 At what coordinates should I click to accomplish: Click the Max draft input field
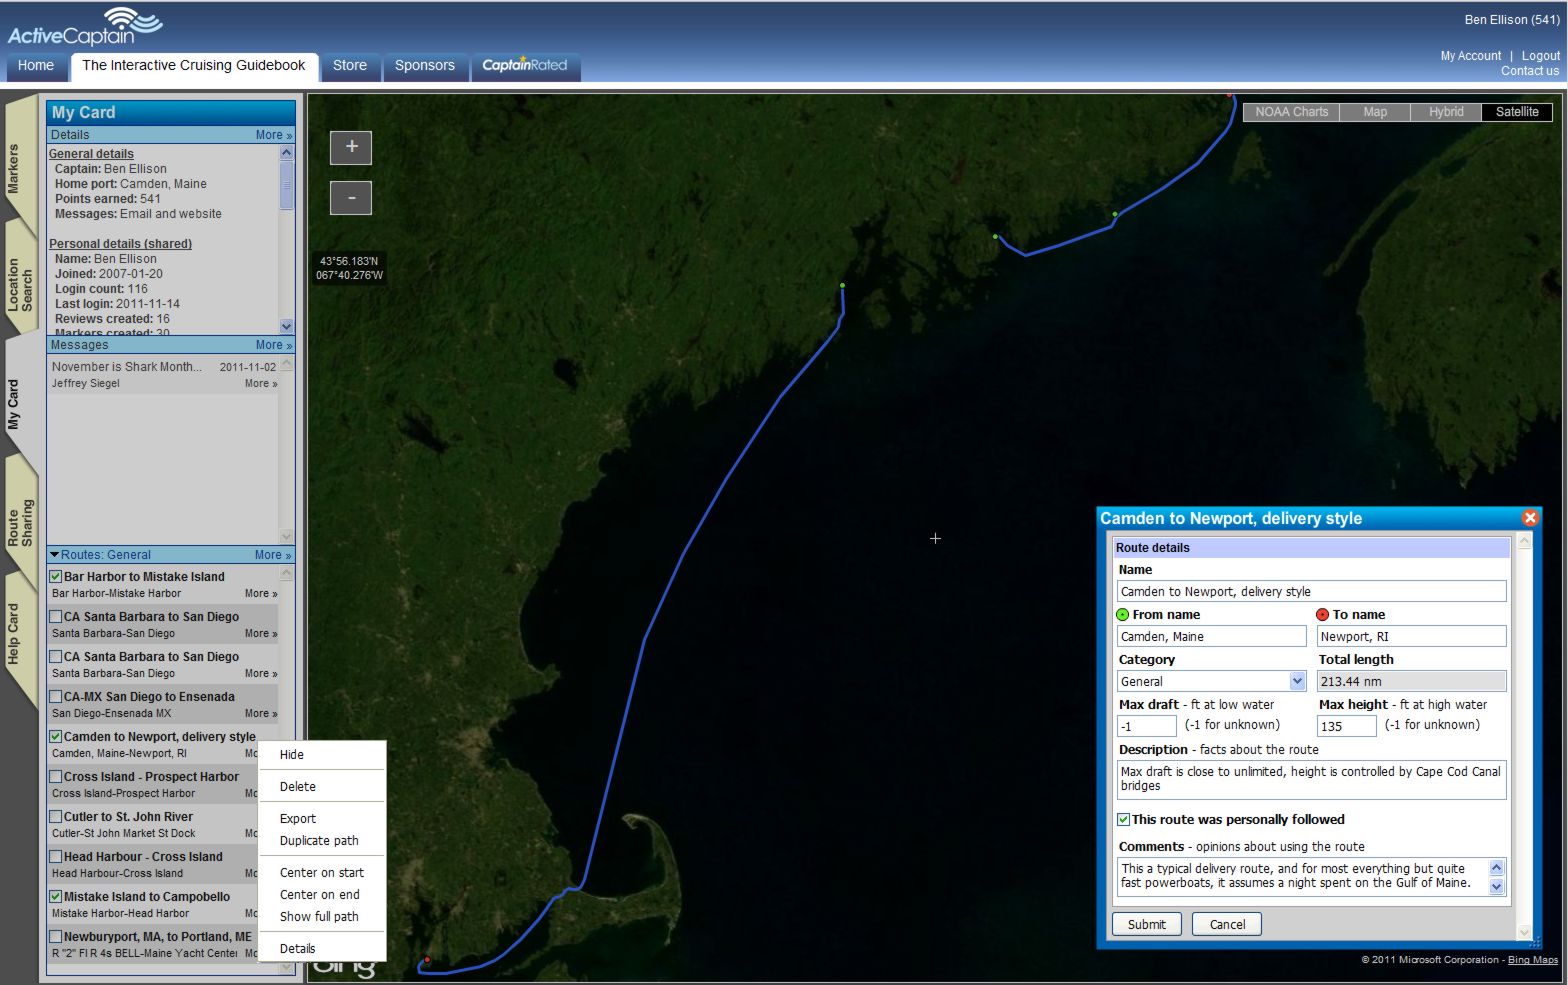tap(1146, 727)
